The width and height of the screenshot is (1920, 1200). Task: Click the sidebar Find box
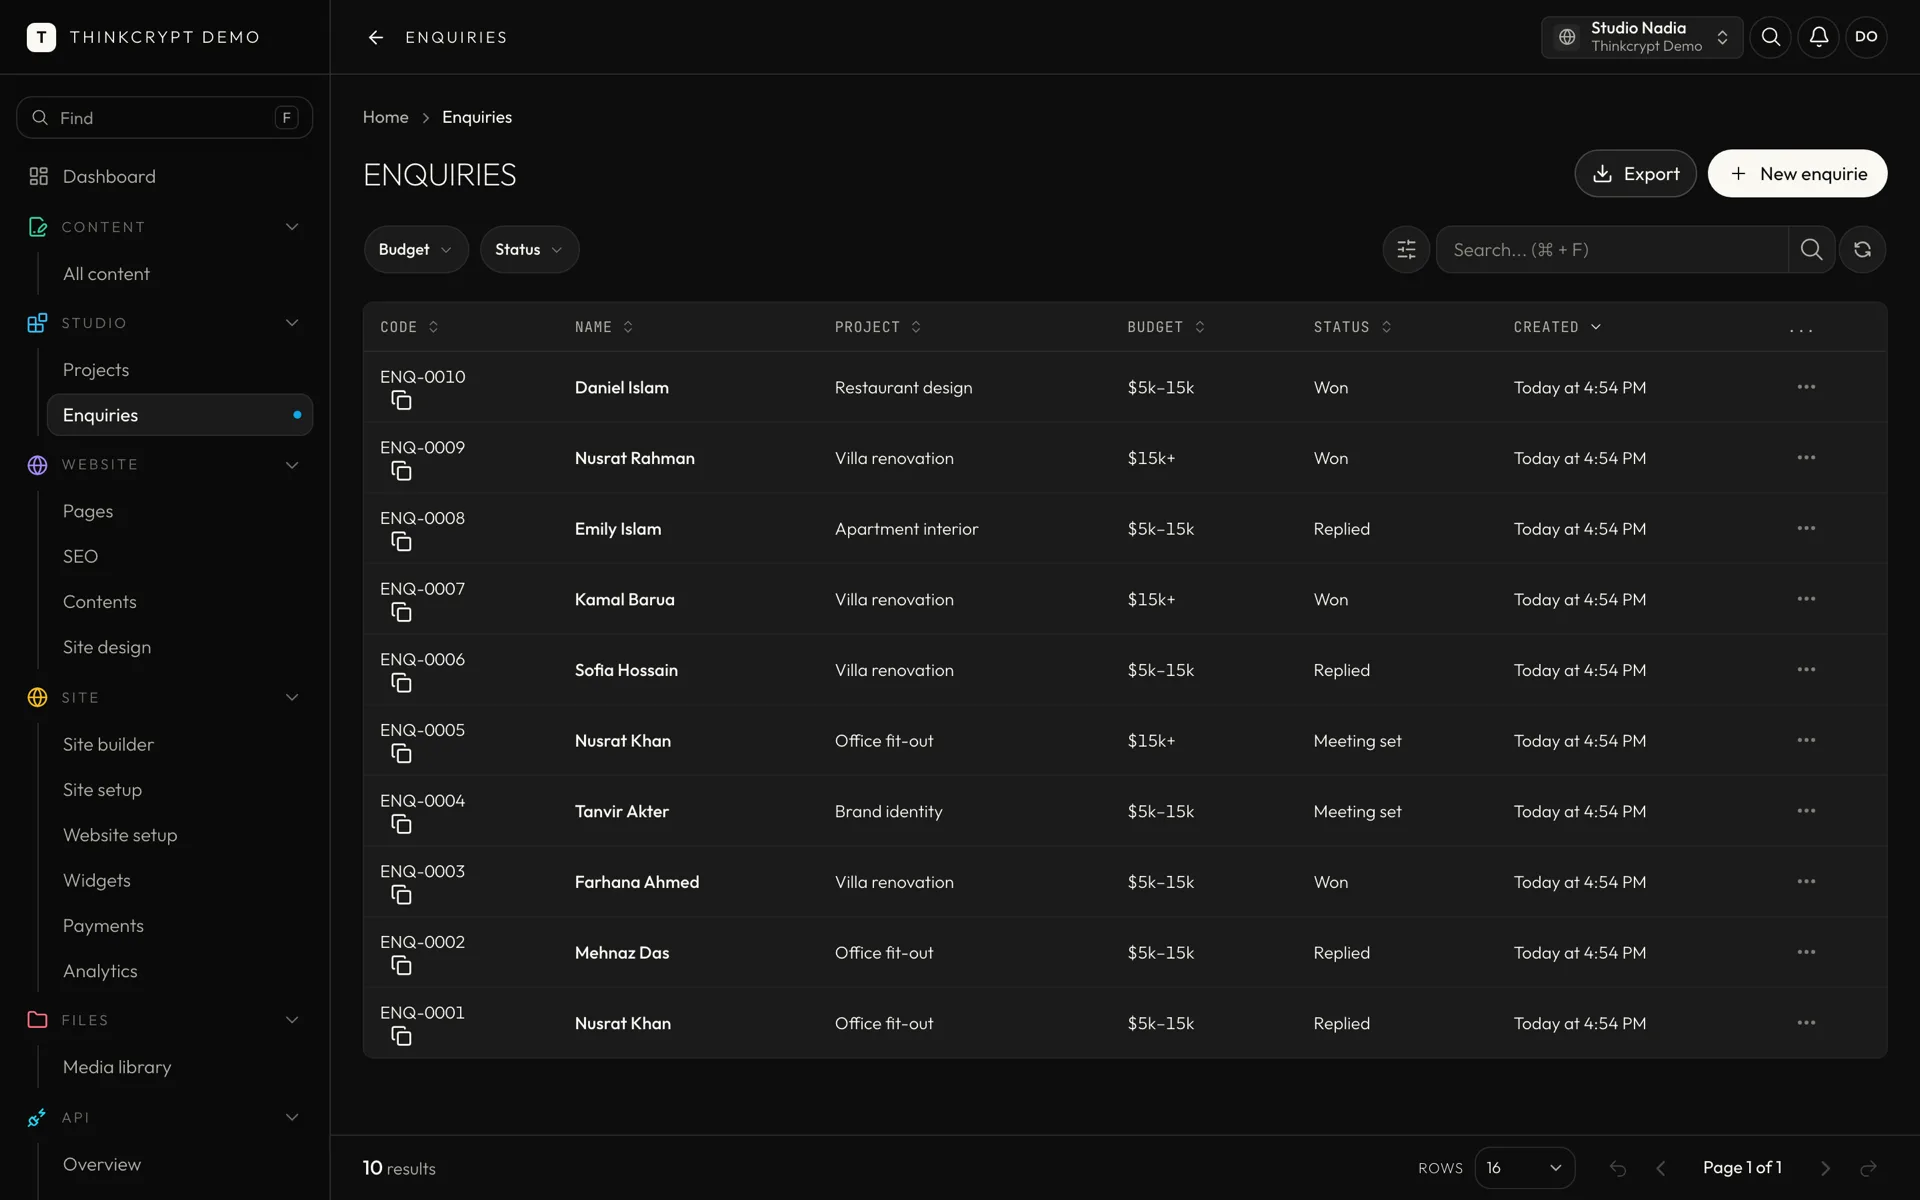(164, 118)
